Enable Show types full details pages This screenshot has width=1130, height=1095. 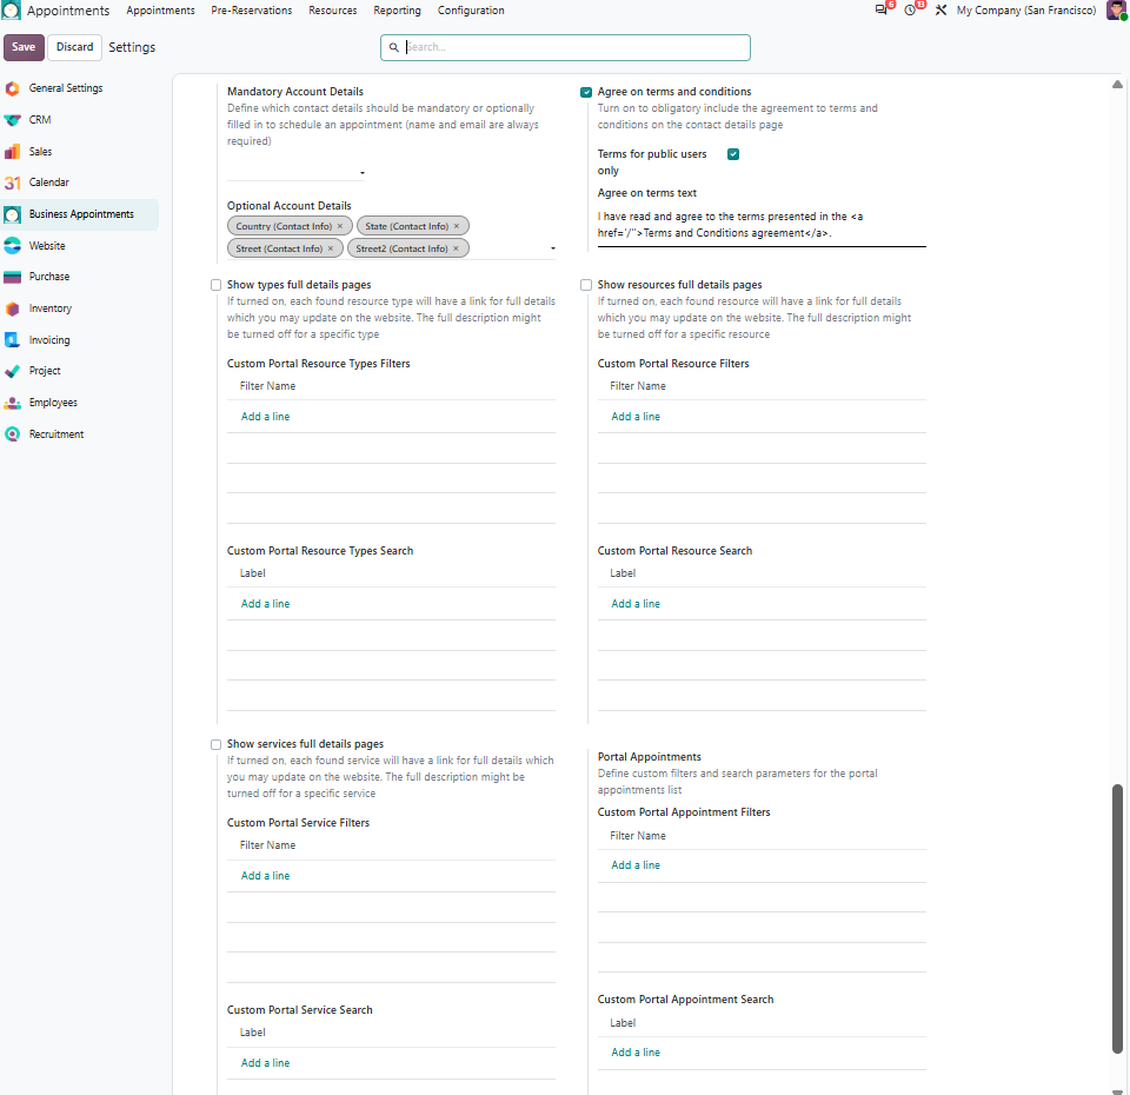(x=215, y=285)
